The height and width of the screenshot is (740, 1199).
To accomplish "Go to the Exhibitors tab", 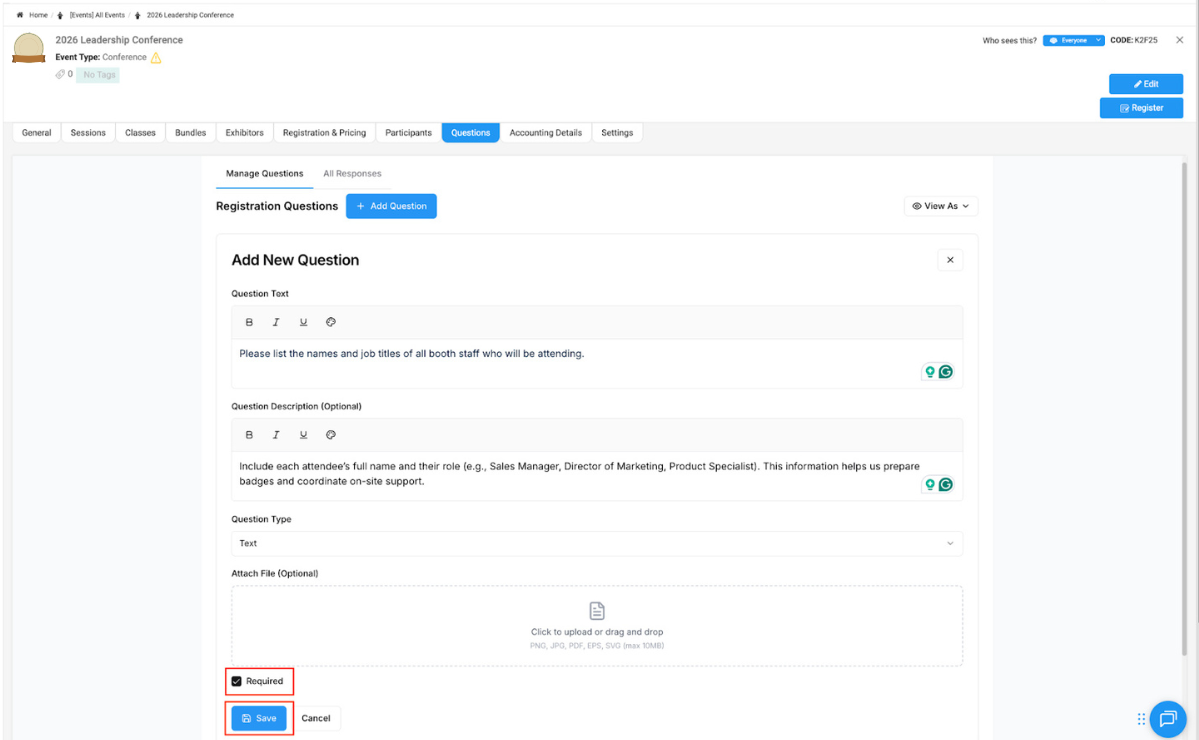I will (244, 132).
